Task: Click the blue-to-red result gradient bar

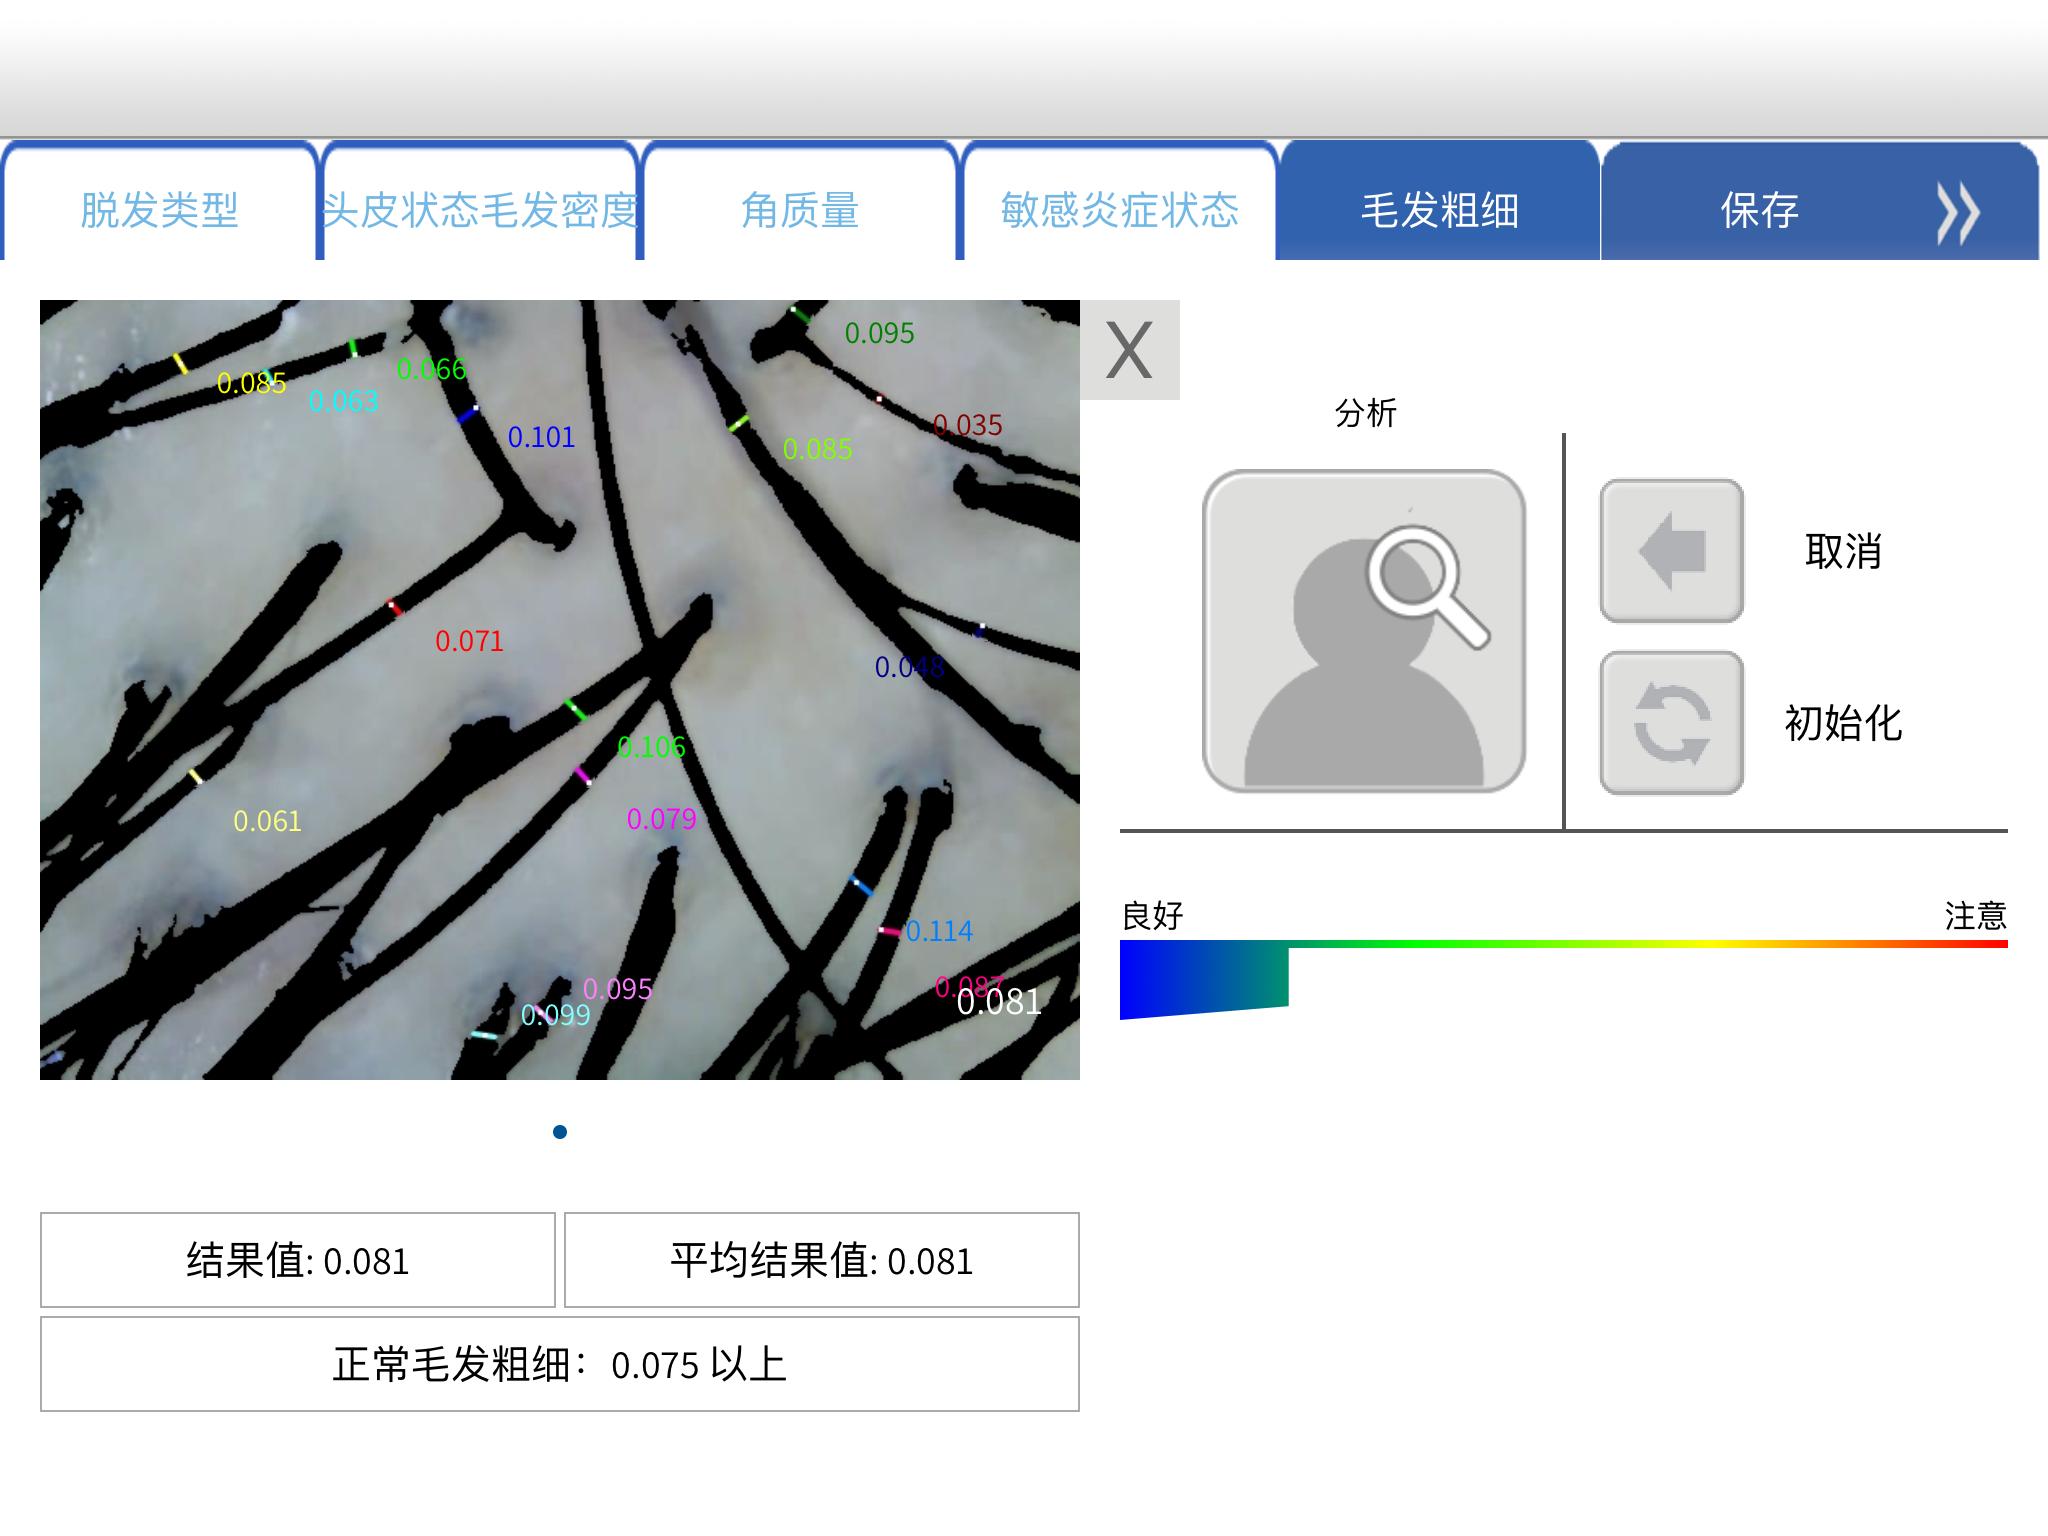Action: [1564, 979]
